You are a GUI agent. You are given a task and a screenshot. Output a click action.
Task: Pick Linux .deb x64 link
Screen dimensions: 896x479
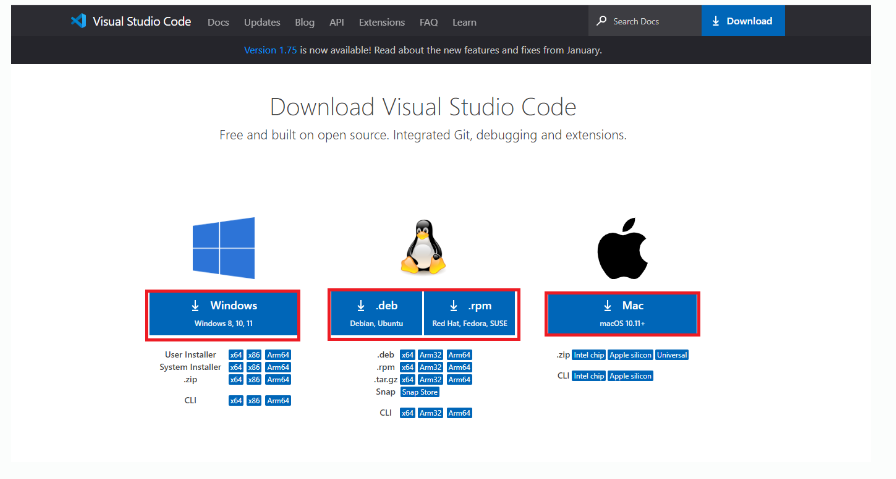(407, 355)
